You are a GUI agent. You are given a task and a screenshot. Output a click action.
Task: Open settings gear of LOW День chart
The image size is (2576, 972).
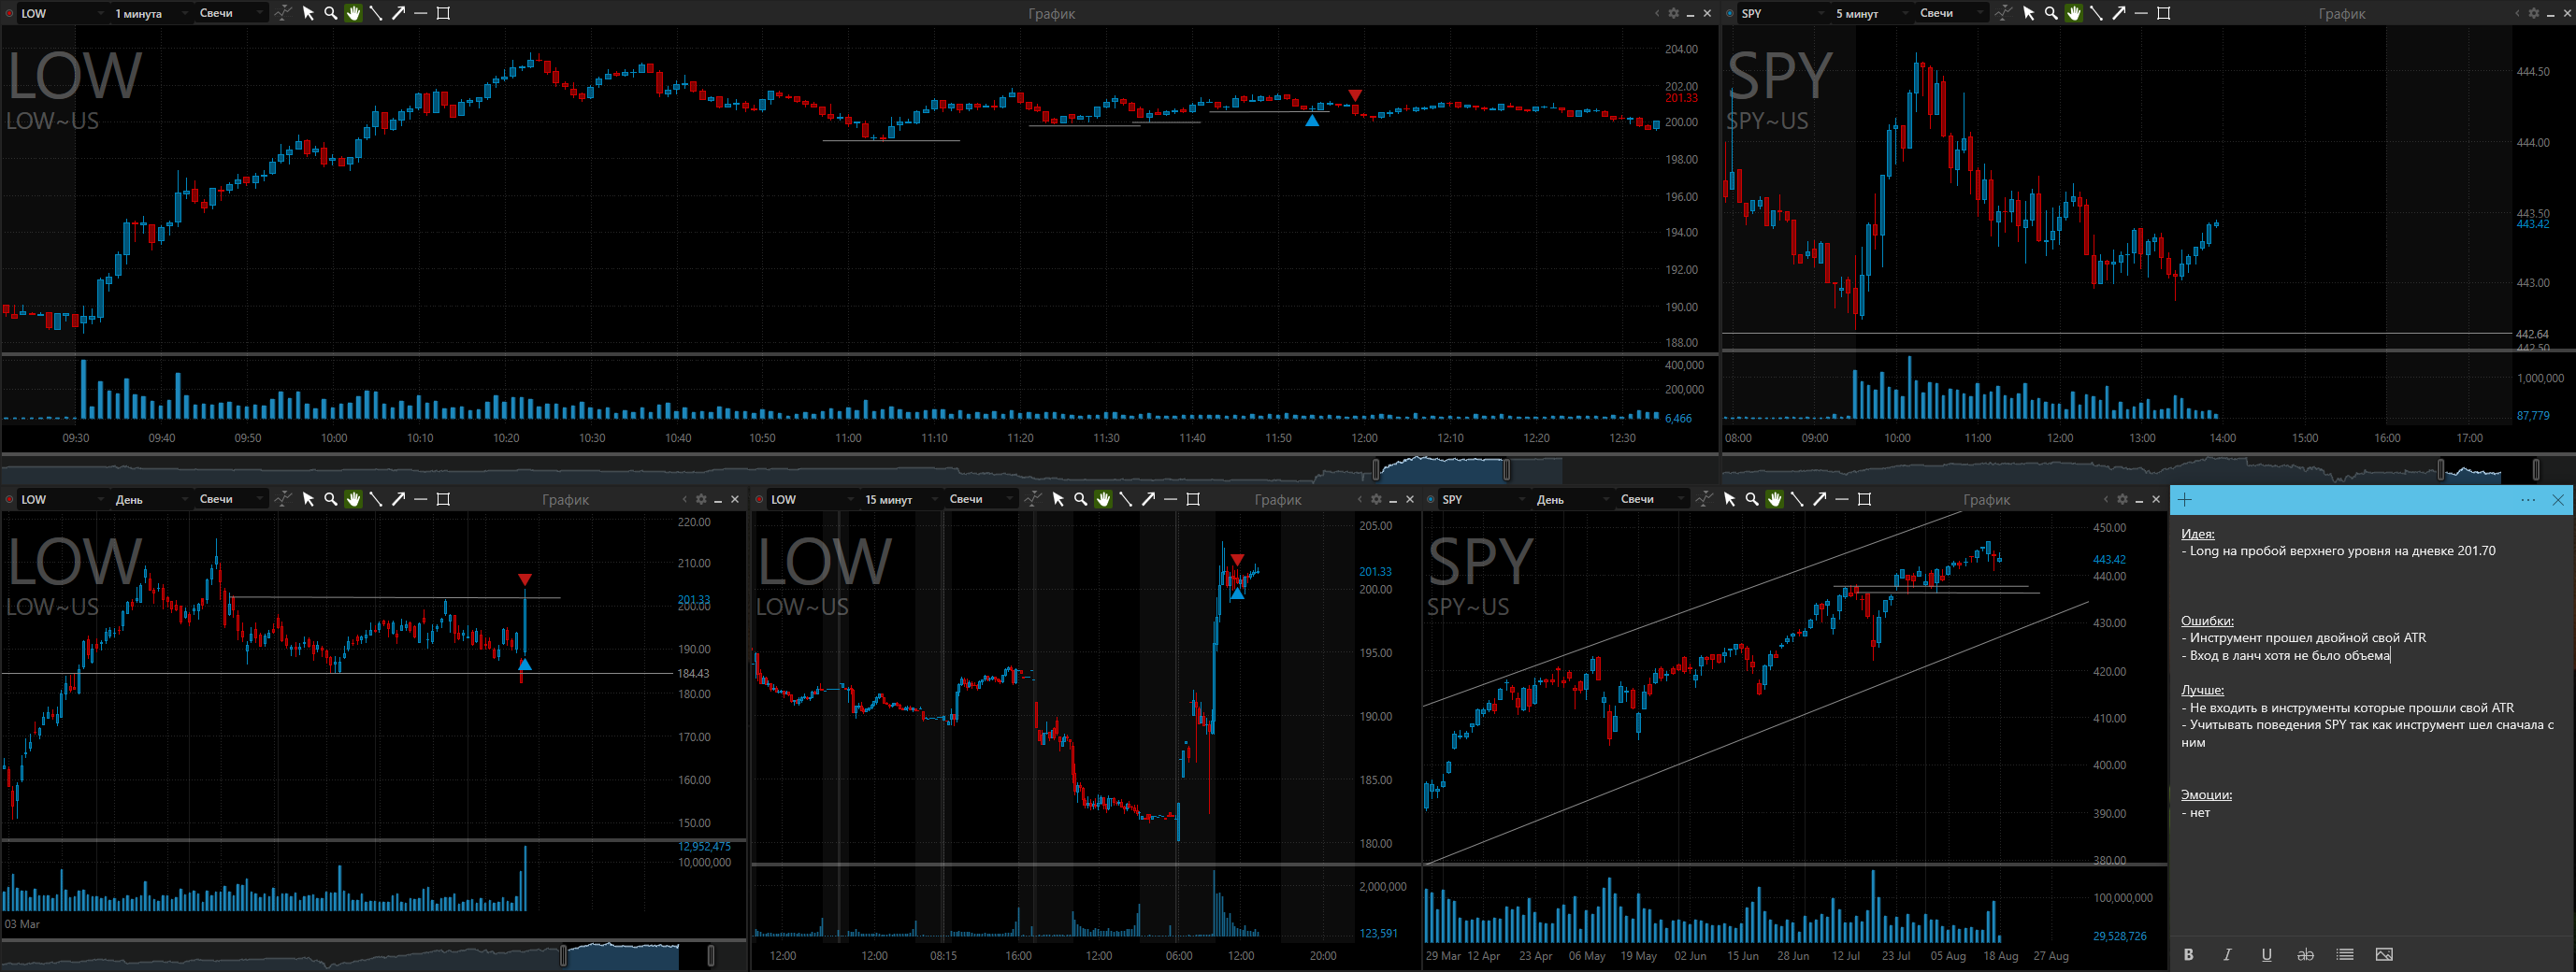tap(701, 499)
